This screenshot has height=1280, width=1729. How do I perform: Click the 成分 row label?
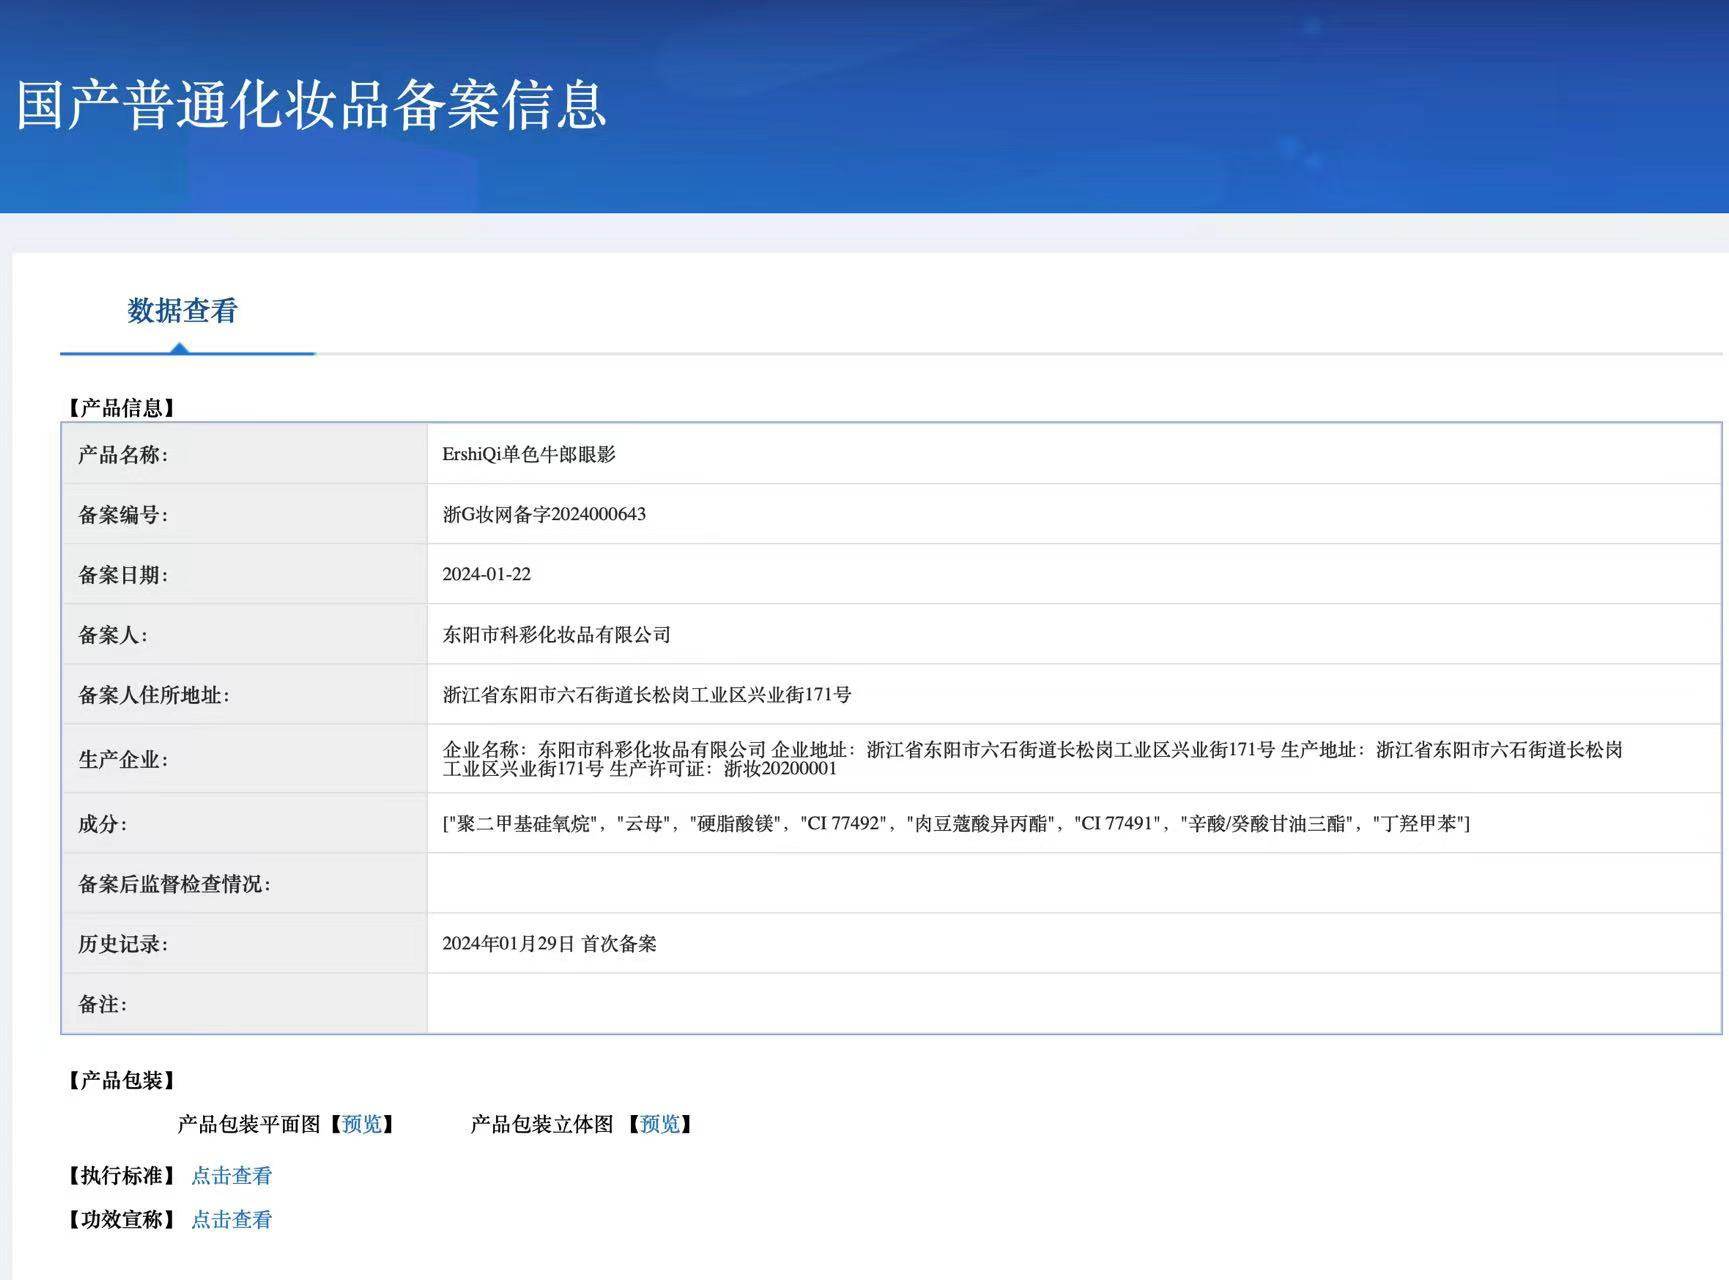click(x=102, y=824)
